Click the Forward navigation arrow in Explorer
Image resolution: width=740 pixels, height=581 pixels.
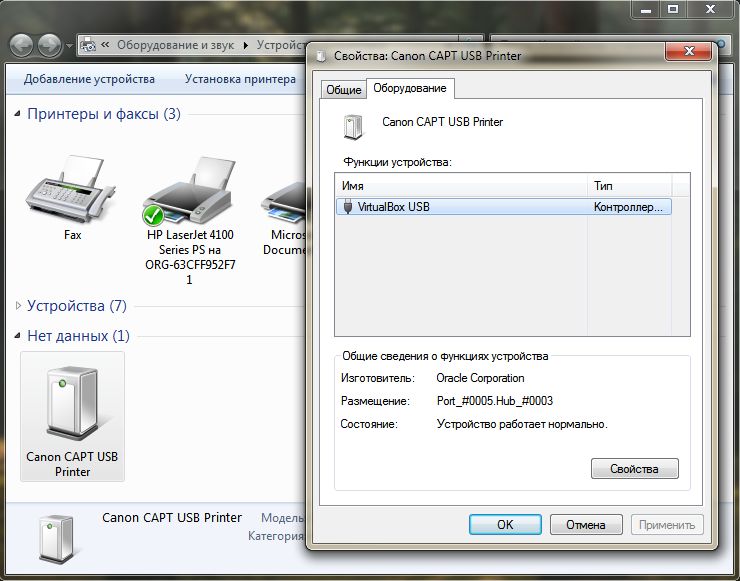[50, 46]
